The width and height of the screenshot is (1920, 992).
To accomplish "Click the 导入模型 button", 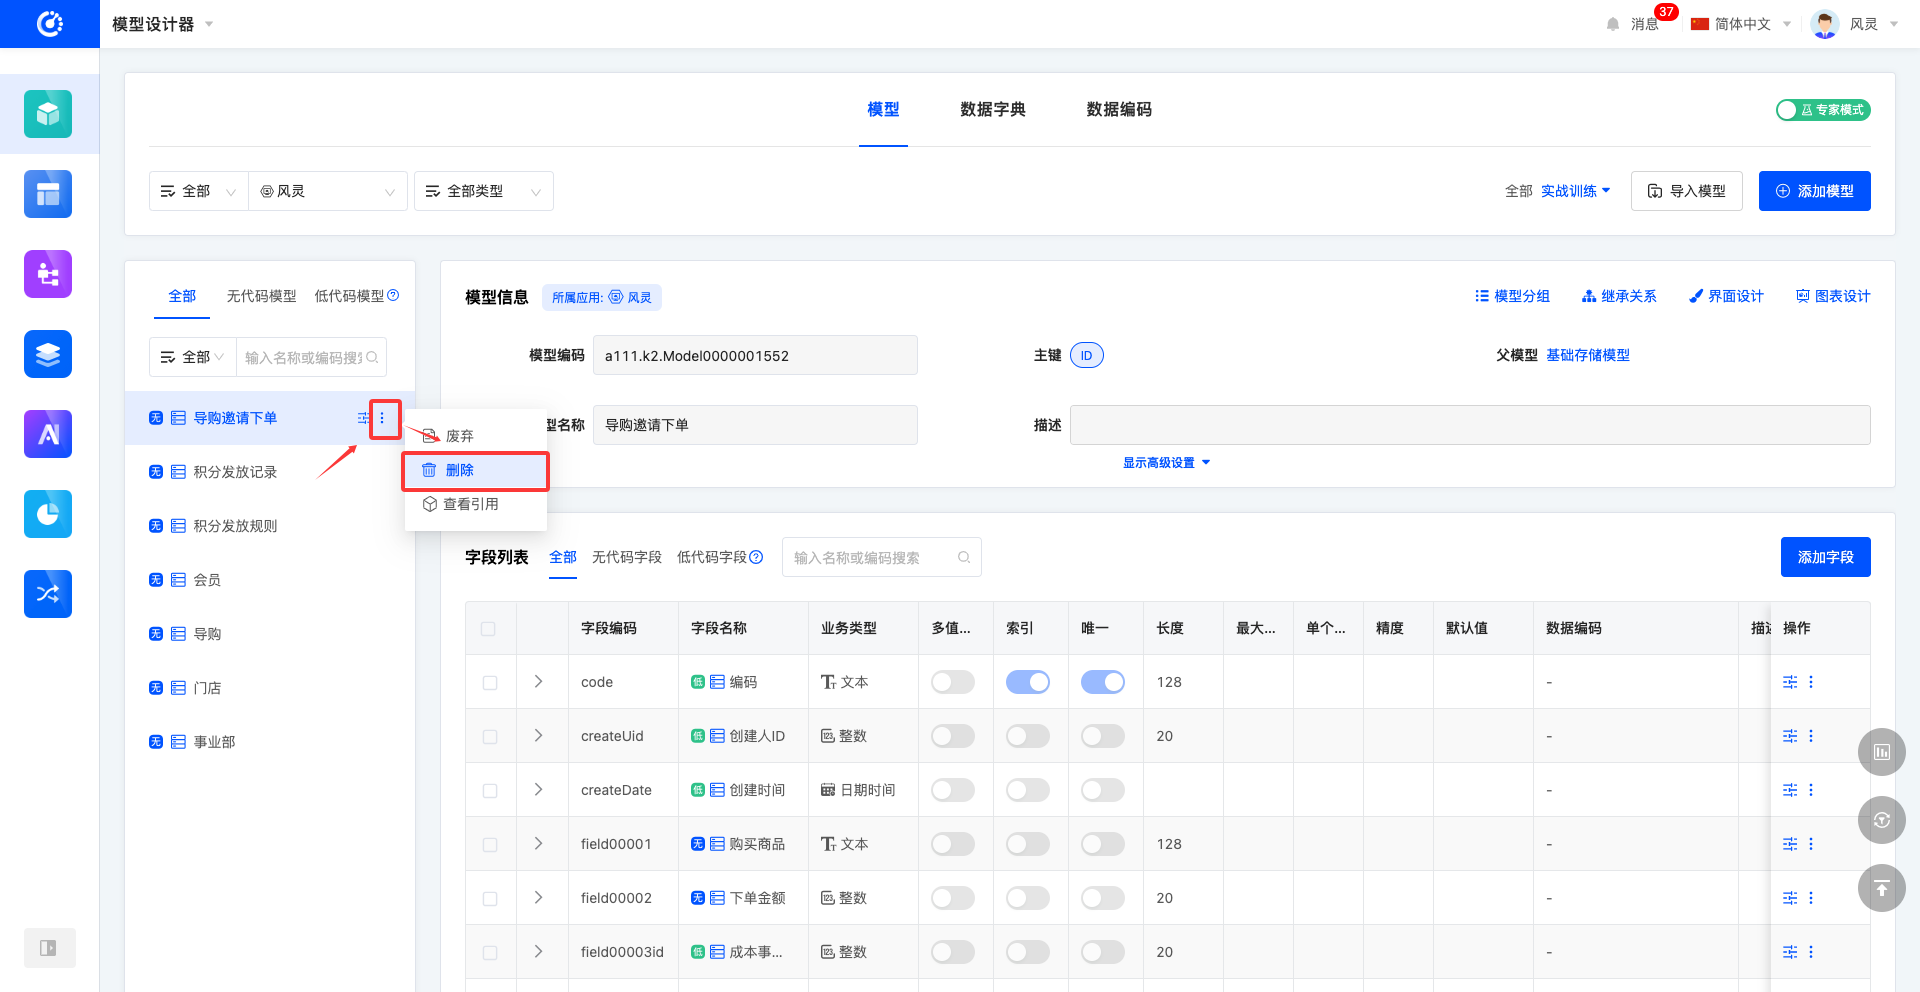I will pos(1687,191).
